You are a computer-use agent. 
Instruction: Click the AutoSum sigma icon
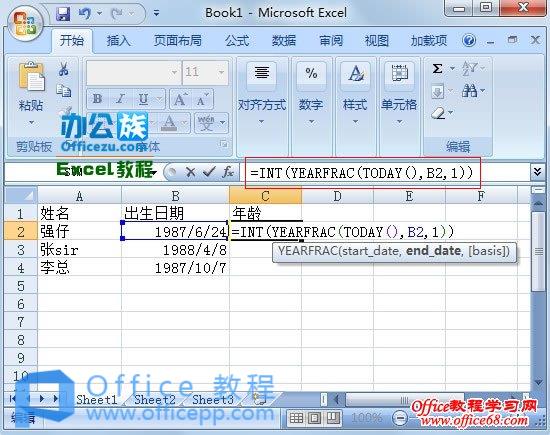[437, 68]
